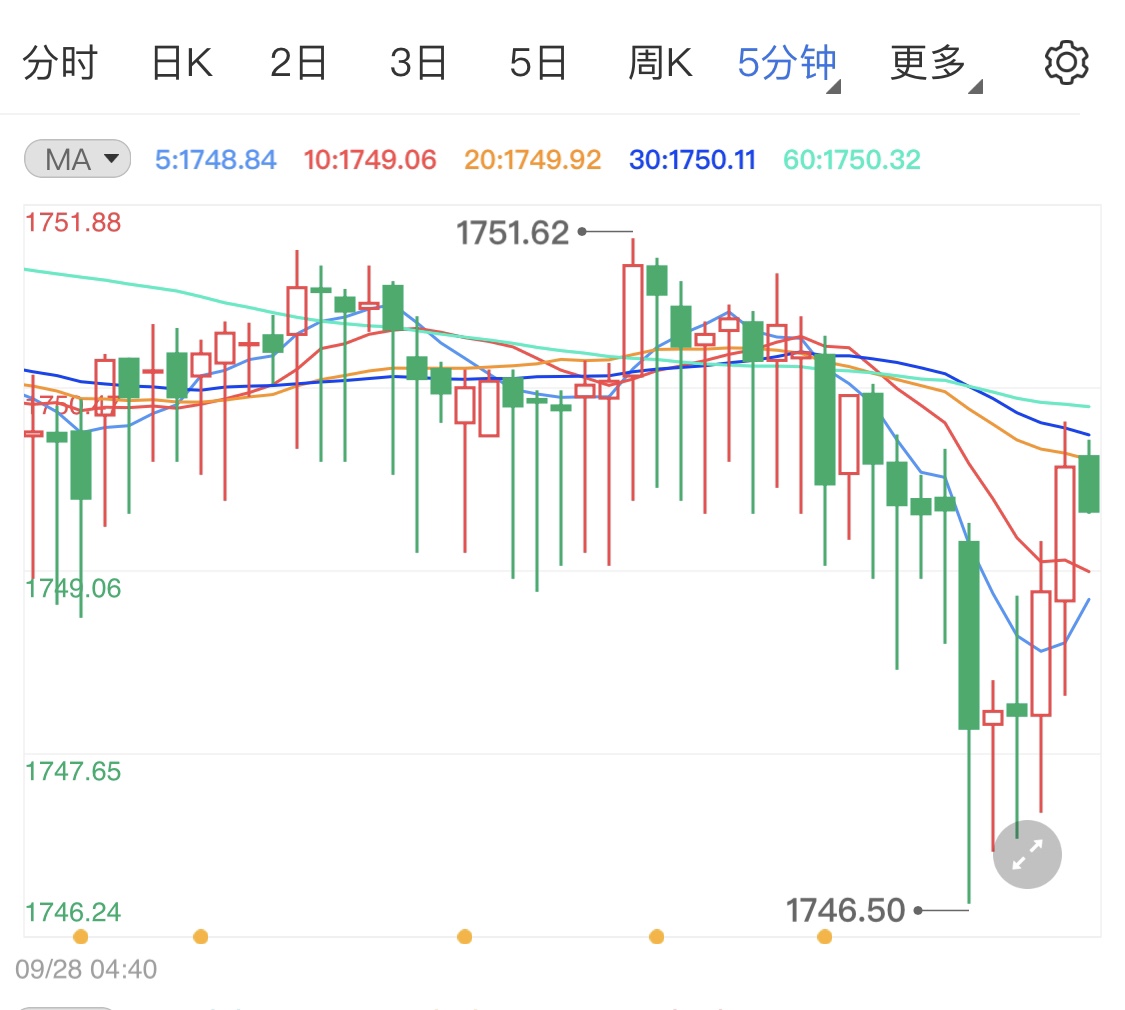The height and width of the screenshot is (1010, 1125).
Task: Tap the fullscreen expand arrows icon
Action: 1027,855
